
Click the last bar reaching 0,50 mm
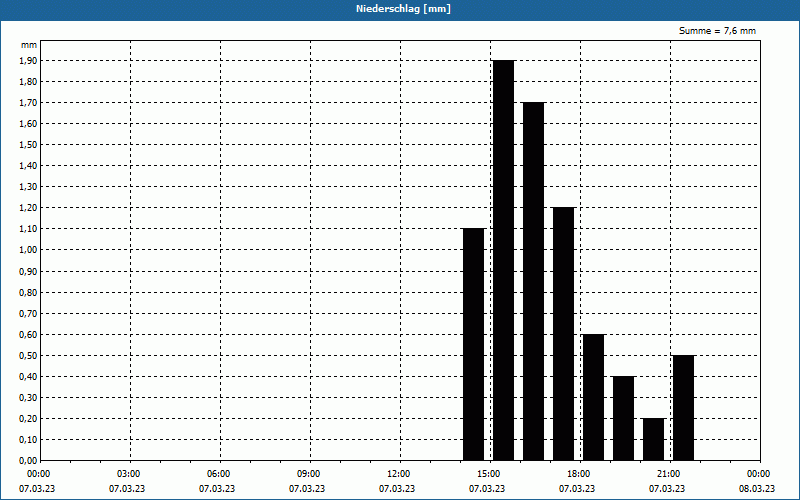pos(684,408)
